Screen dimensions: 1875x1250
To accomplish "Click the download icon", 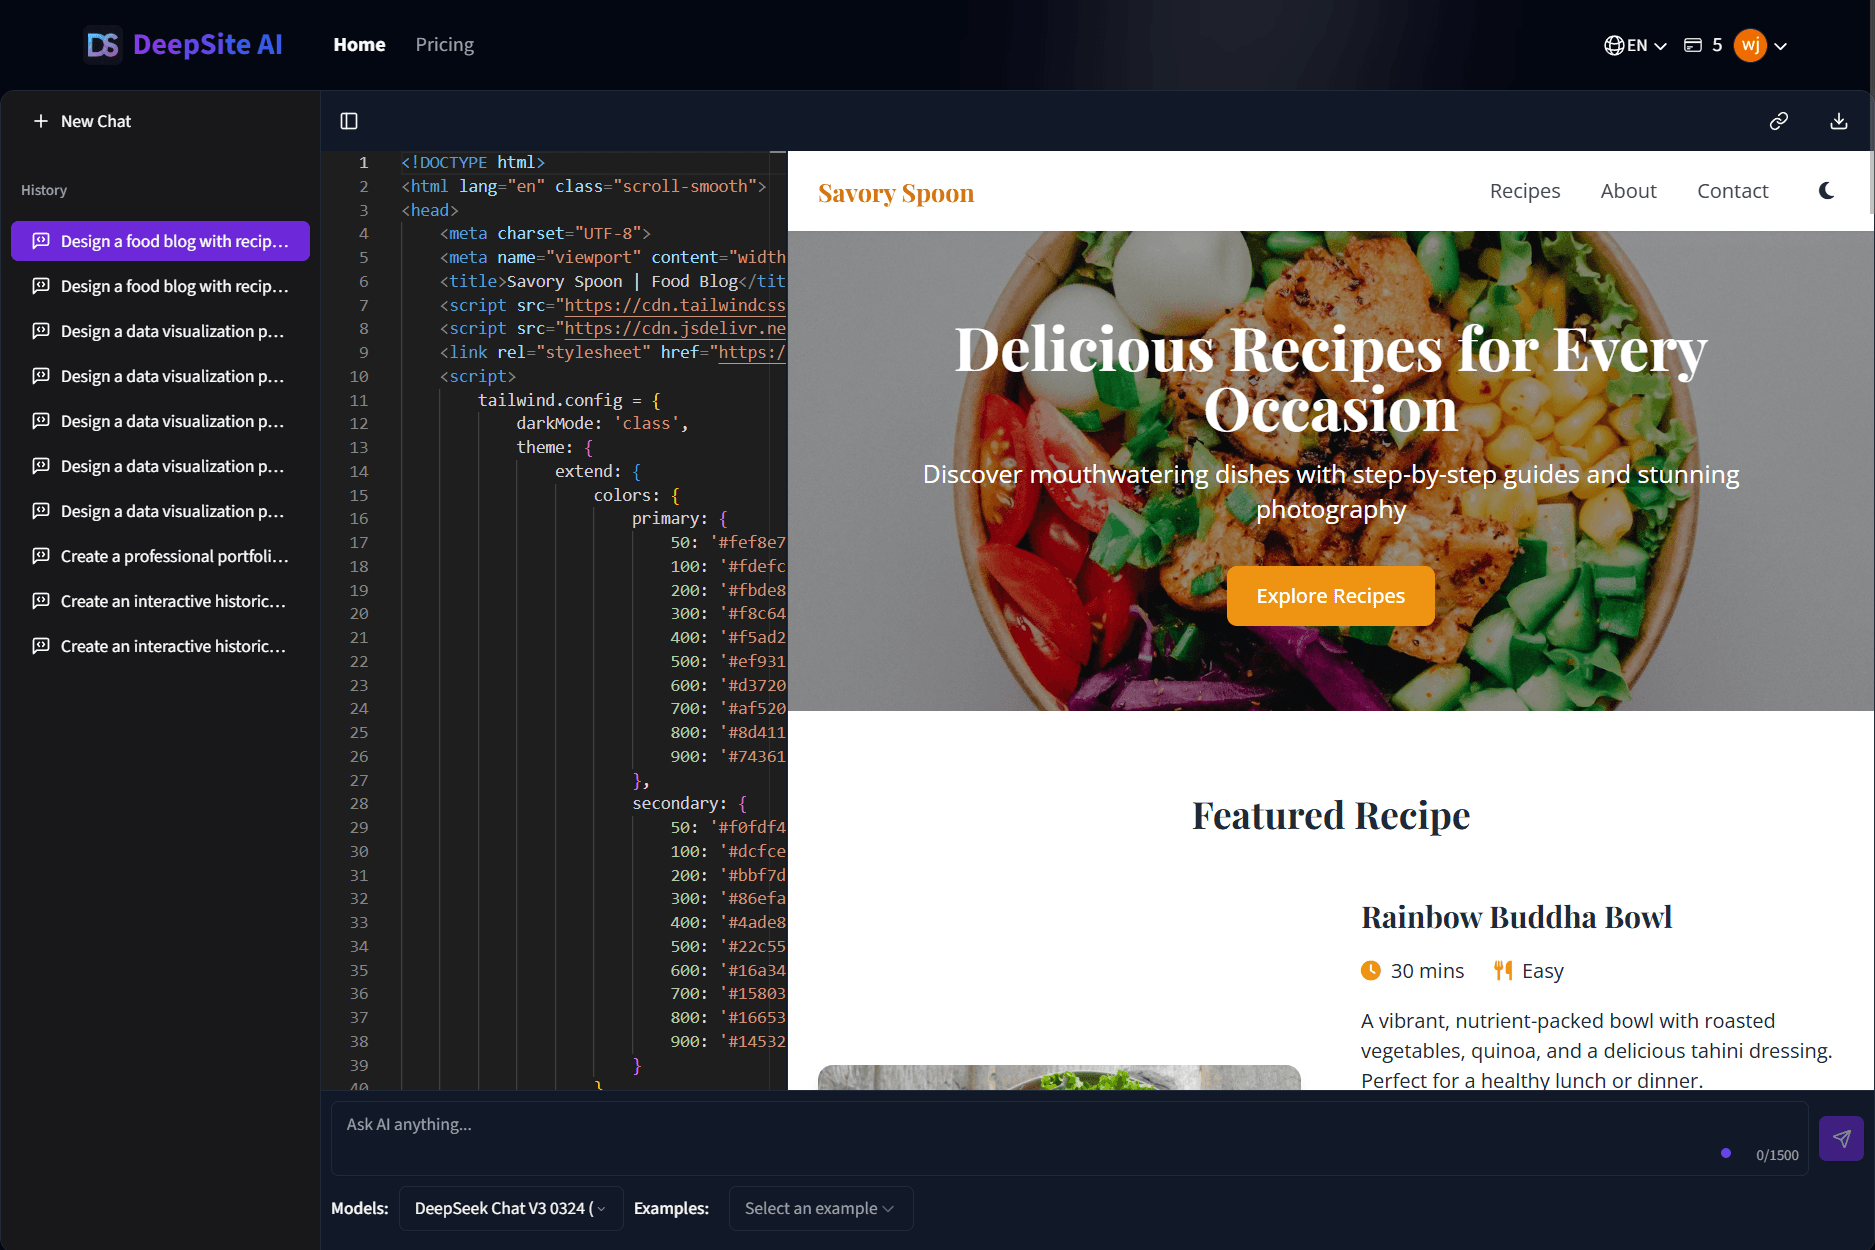I will tap(1839, 121).
